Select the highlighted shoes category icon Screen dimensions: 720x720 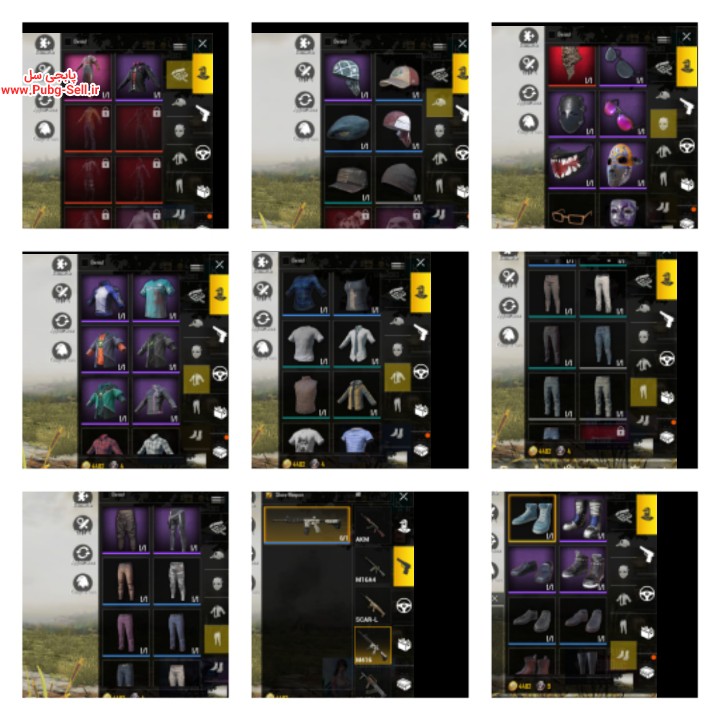[x=623, y=655]
